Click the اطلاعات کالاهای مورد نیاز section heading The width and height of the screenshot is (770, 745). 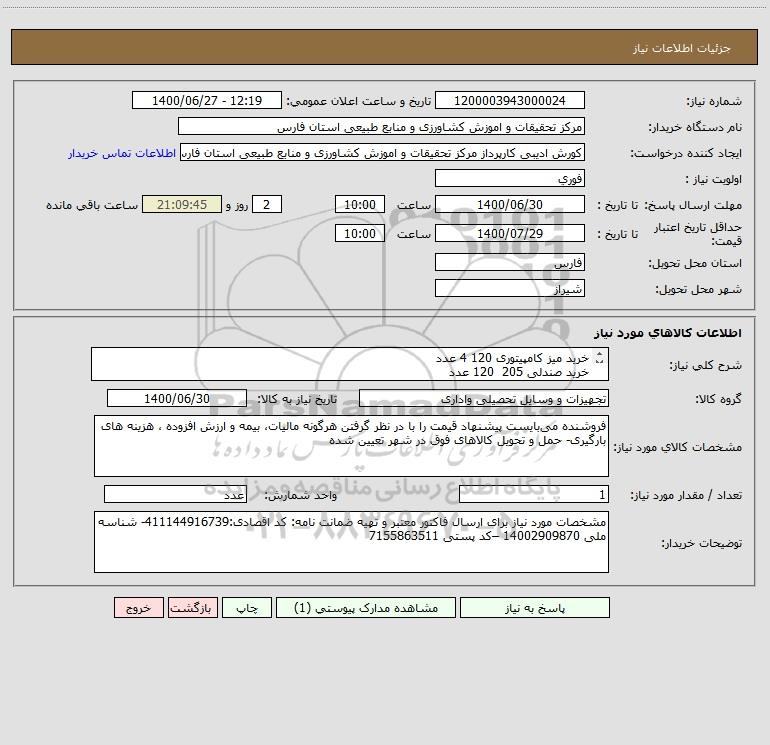point(668,333)
